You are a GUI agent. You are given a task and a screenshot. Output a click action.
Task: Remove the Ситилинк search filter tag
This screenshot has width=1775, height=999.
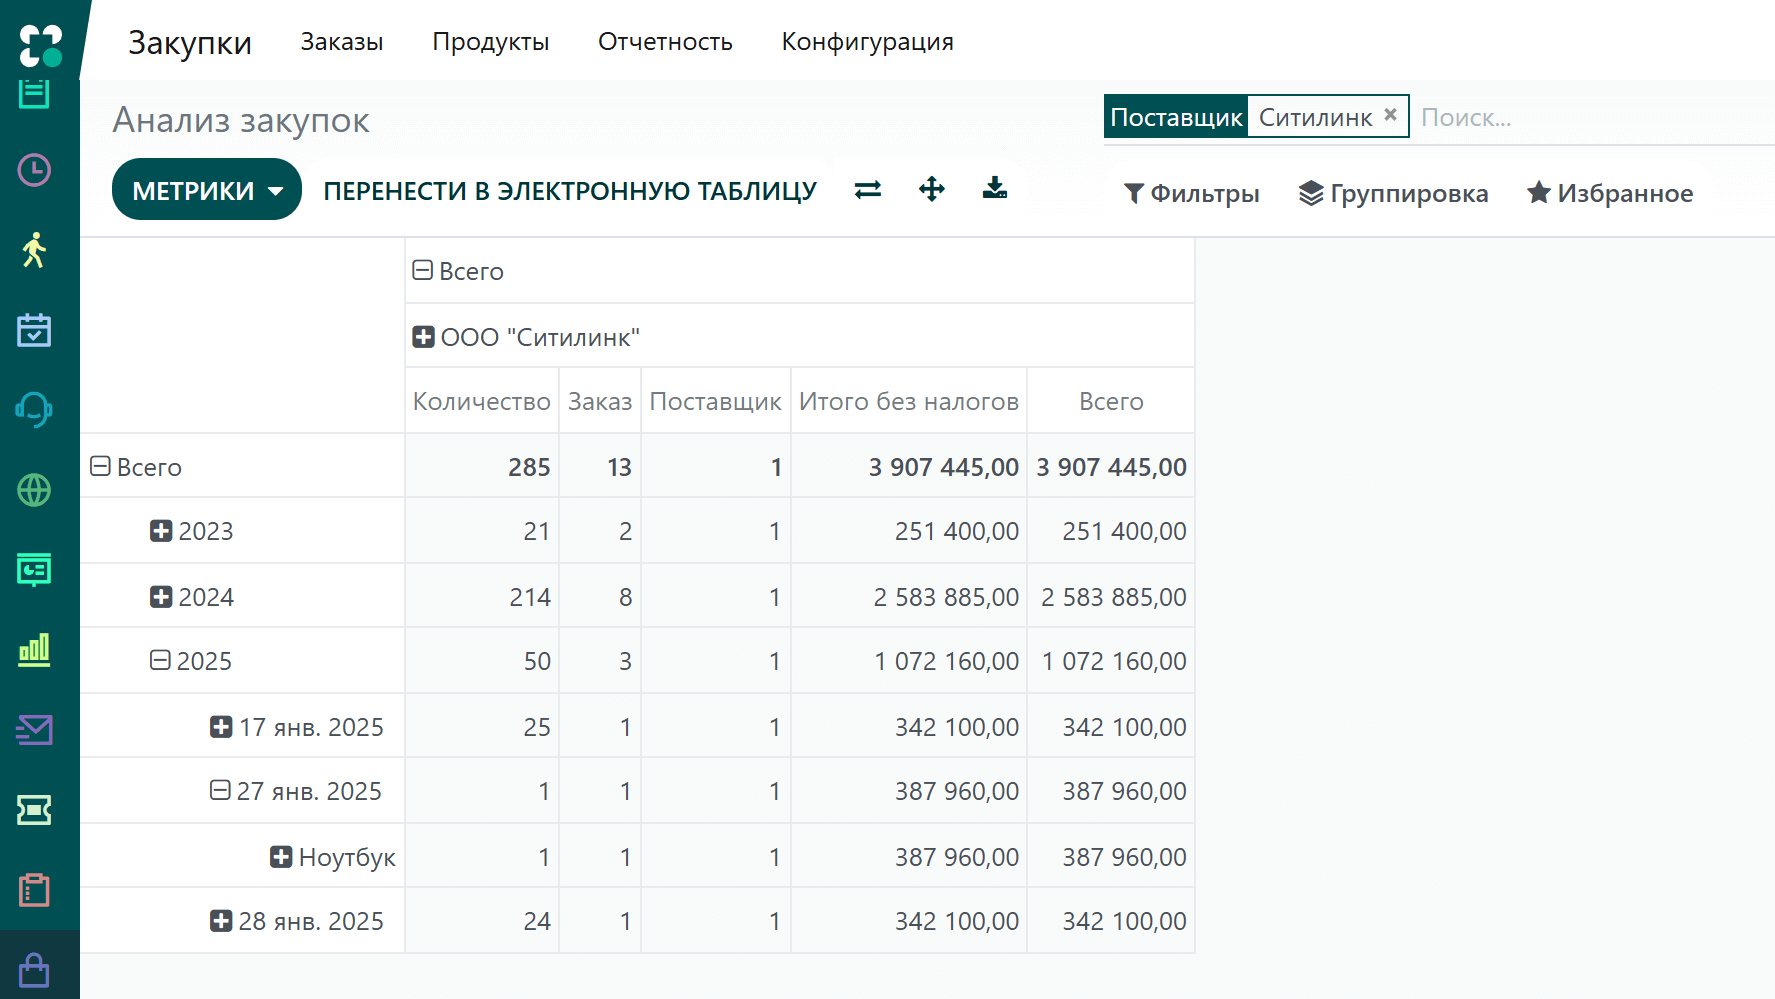[x=1390, y=115]
